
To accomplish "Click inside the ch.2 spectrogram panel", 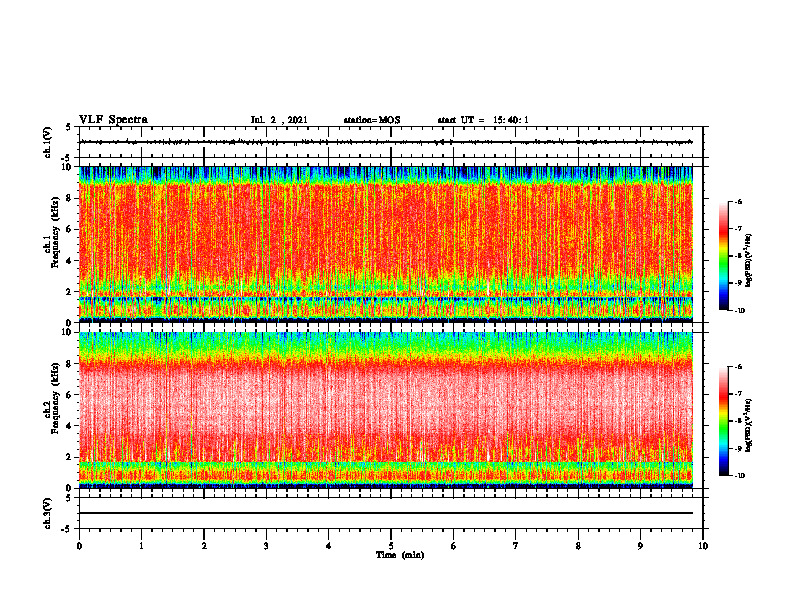I will (386, 410).
